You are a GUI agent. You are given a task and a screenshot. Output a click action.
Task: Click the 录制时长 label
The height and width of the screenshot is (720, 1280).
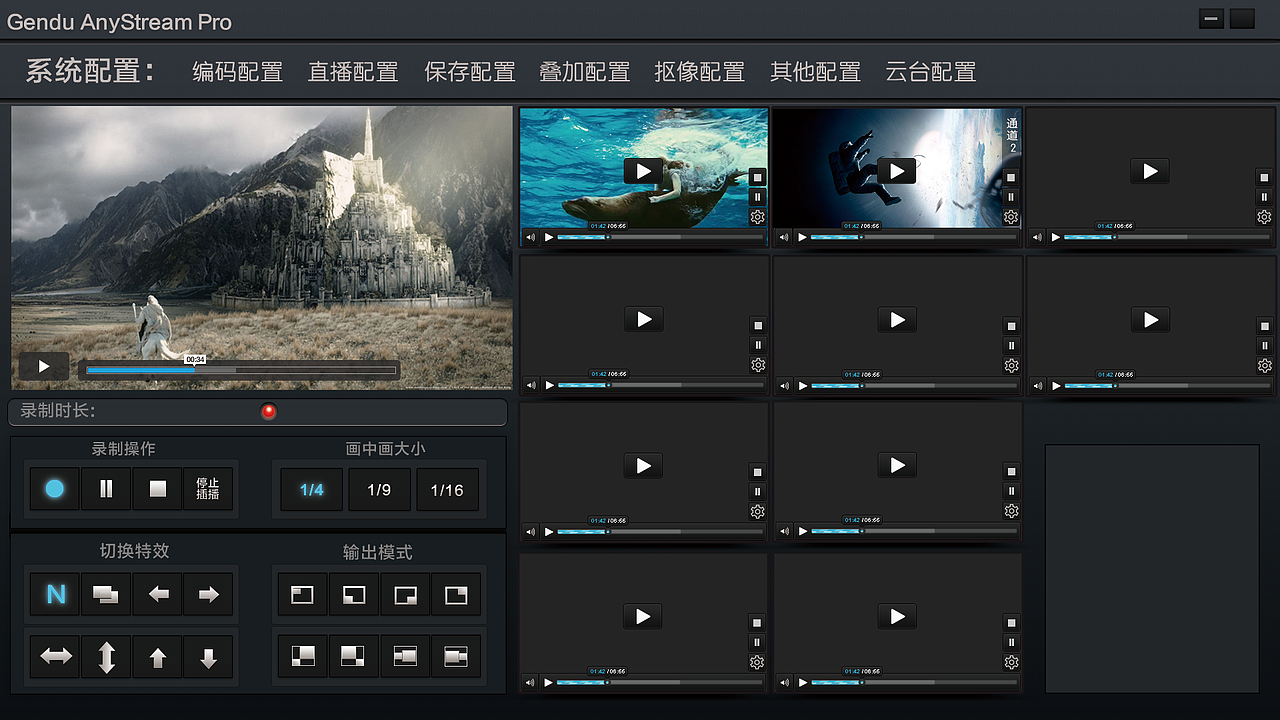click(58, 411)
